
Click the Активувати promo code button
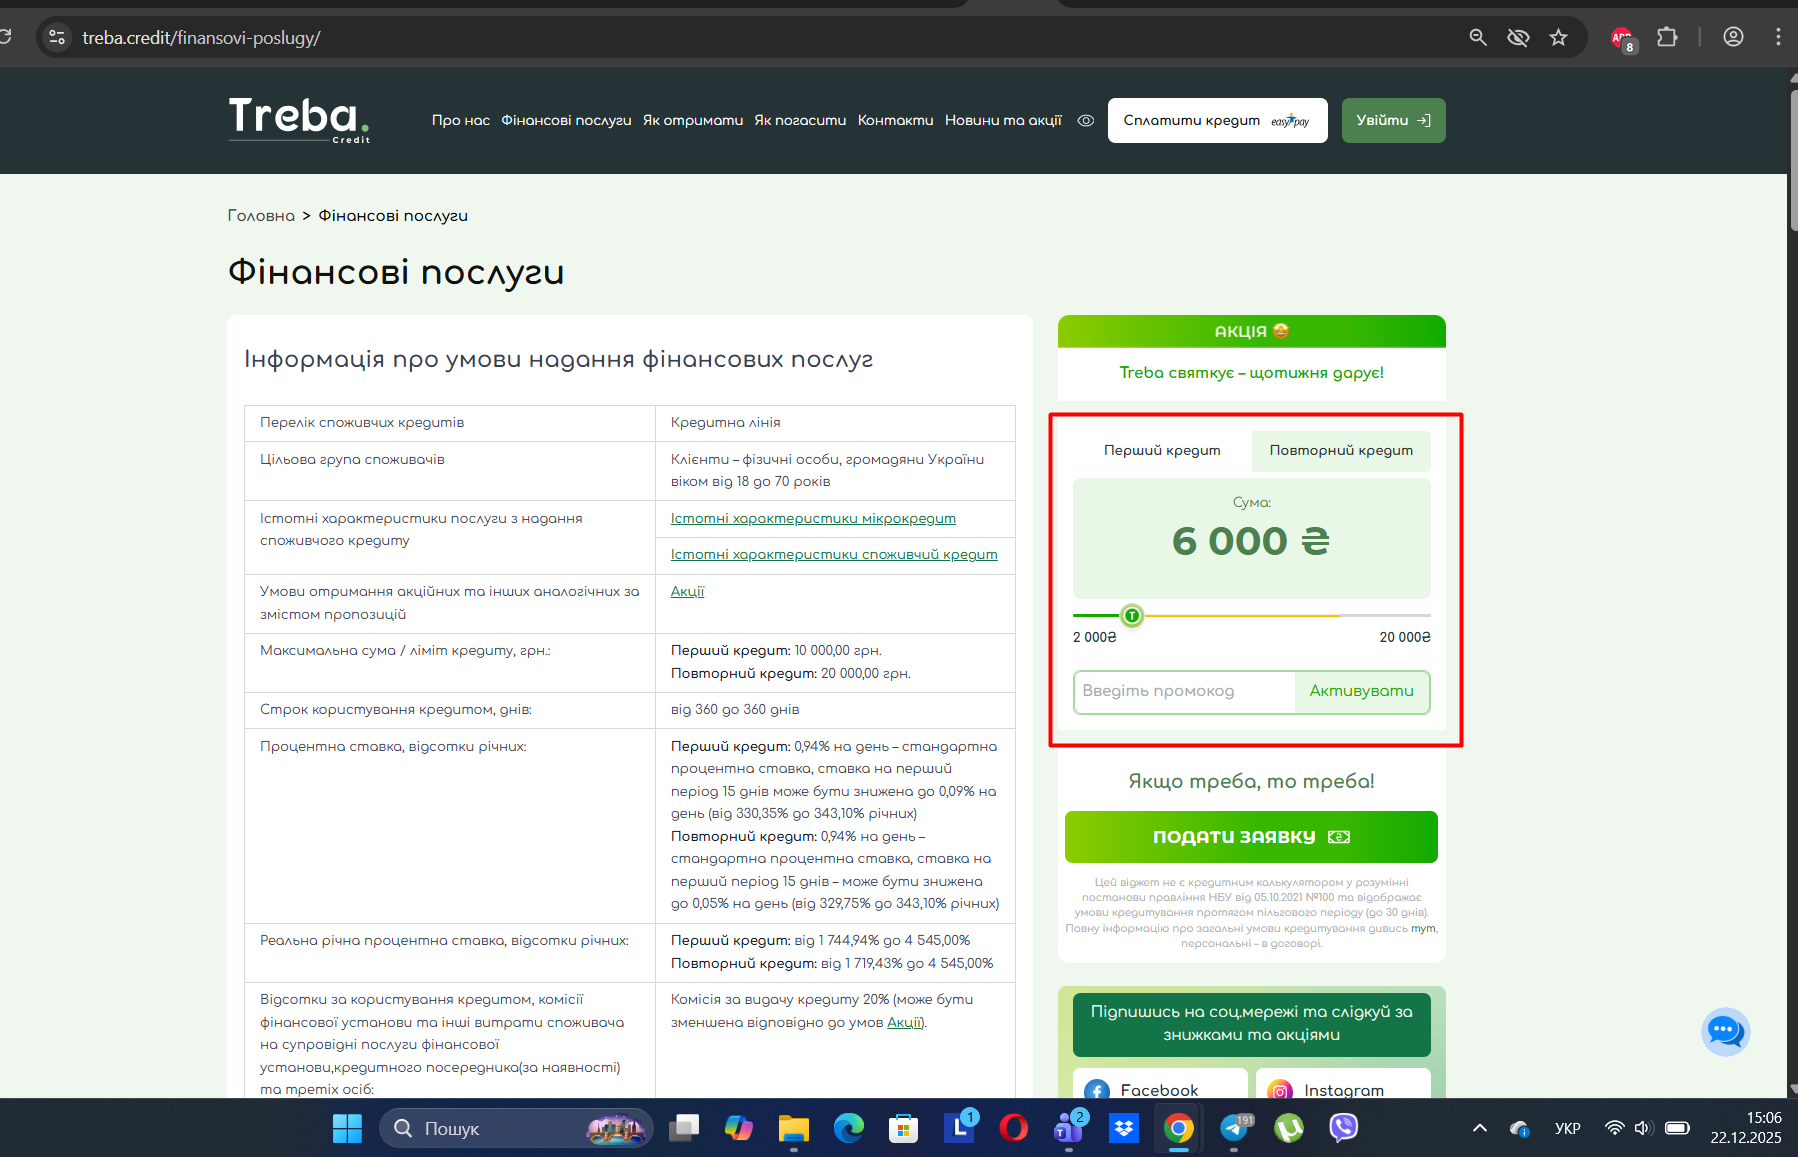coord(1362,692)
